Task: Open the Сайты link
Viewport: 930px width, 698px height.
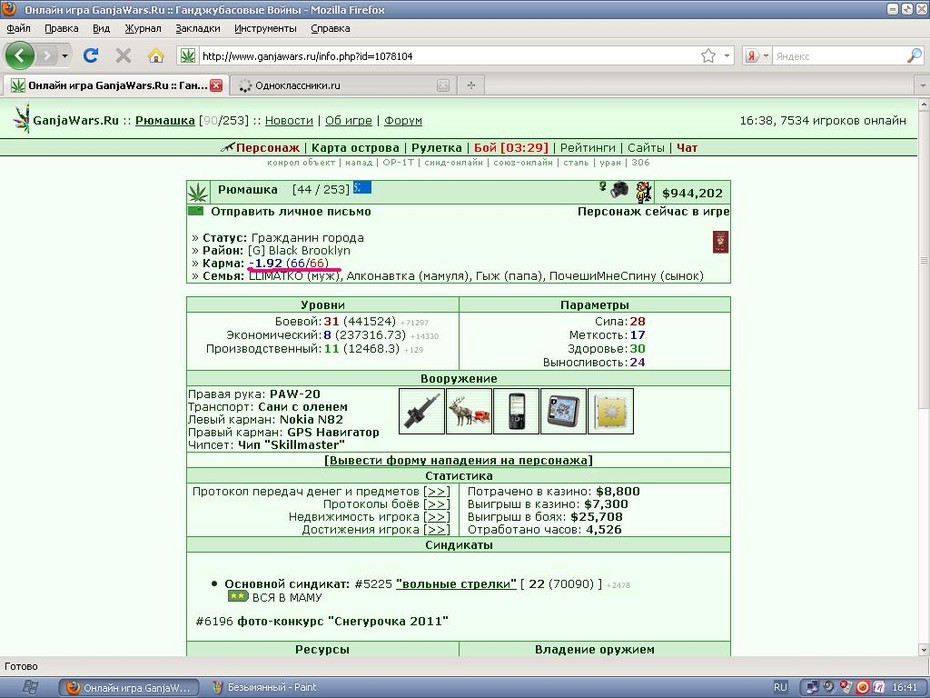Action: (646, 148)
